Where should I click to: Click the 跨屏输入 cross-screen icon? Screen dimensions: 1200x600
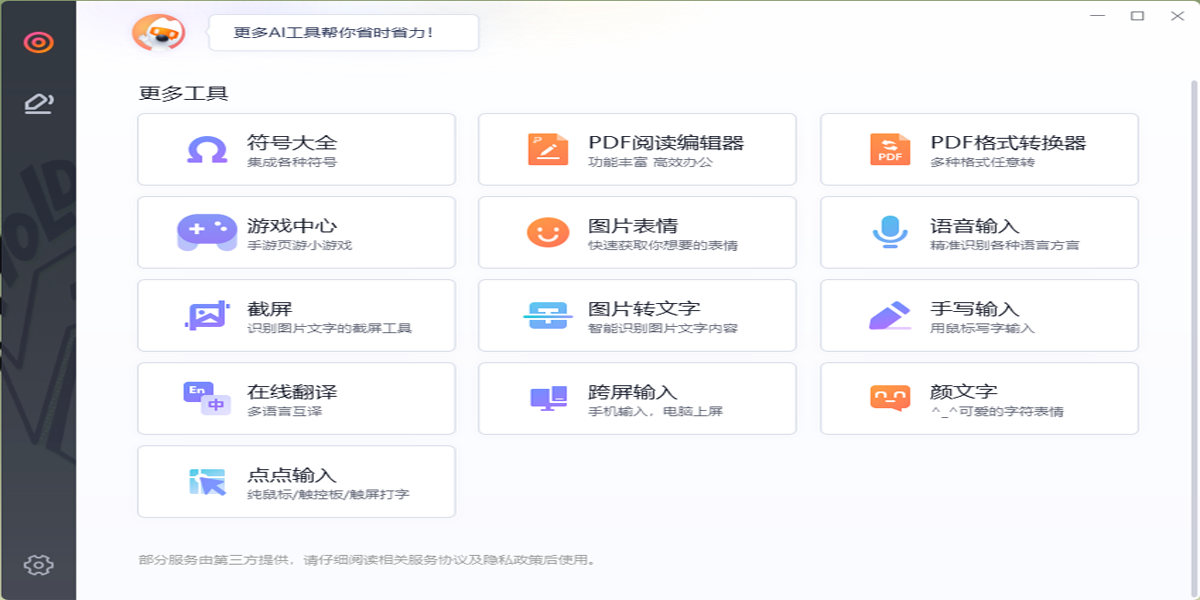547,397
